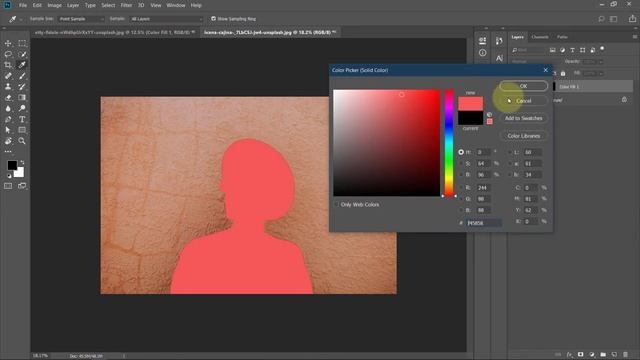This screenshot has height=360, width=640.
Task: Select the Eyedropper tool in the toolbox
Action: pyautogui.click(x=22, y=65)
